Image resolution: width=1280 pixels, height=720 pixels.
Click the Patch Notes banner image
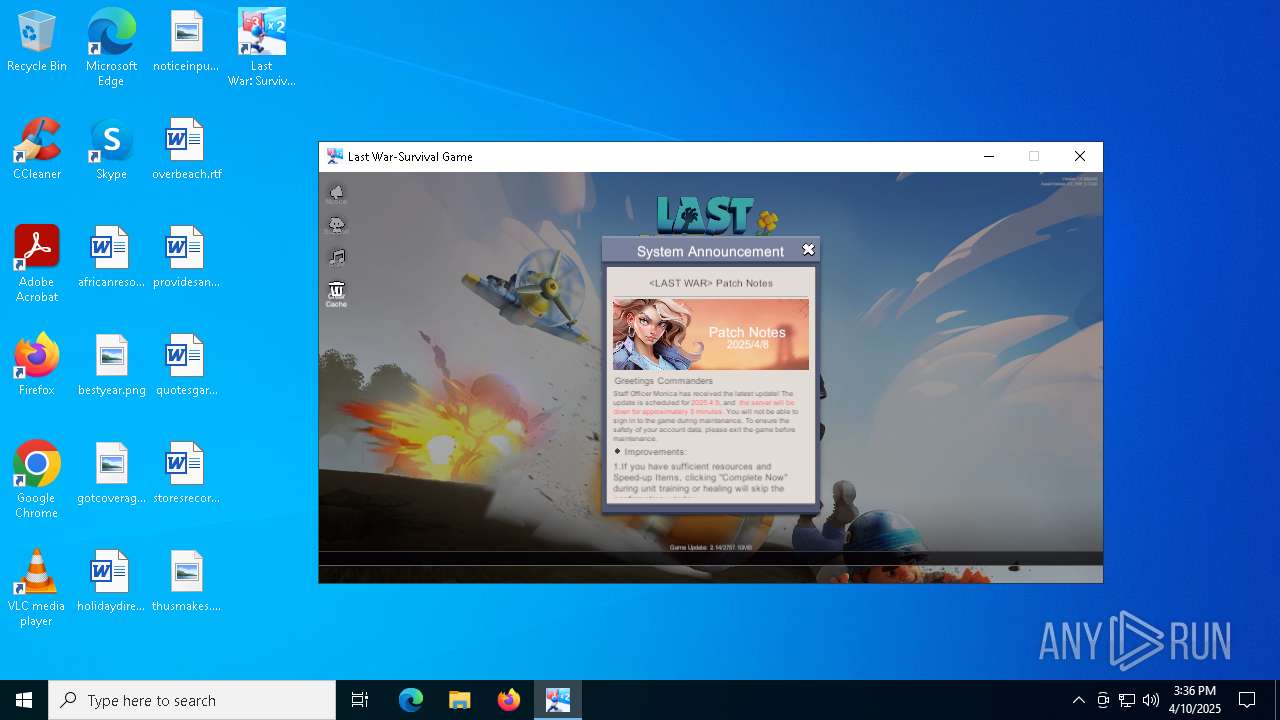(711, 335)
